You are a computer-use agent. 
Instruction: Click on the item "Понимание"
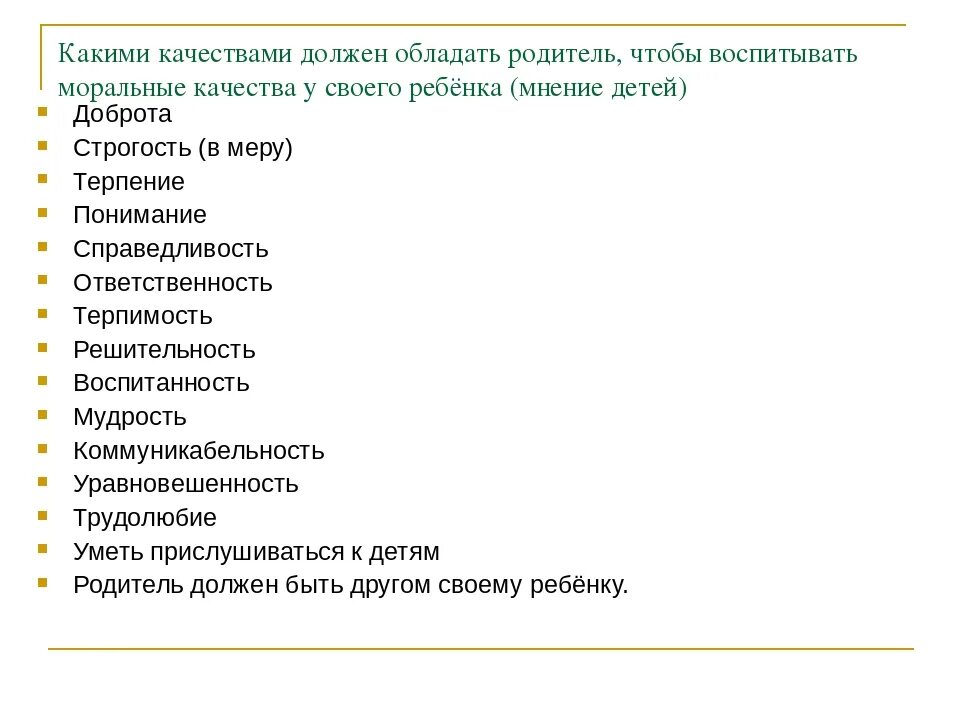(140, 215)
